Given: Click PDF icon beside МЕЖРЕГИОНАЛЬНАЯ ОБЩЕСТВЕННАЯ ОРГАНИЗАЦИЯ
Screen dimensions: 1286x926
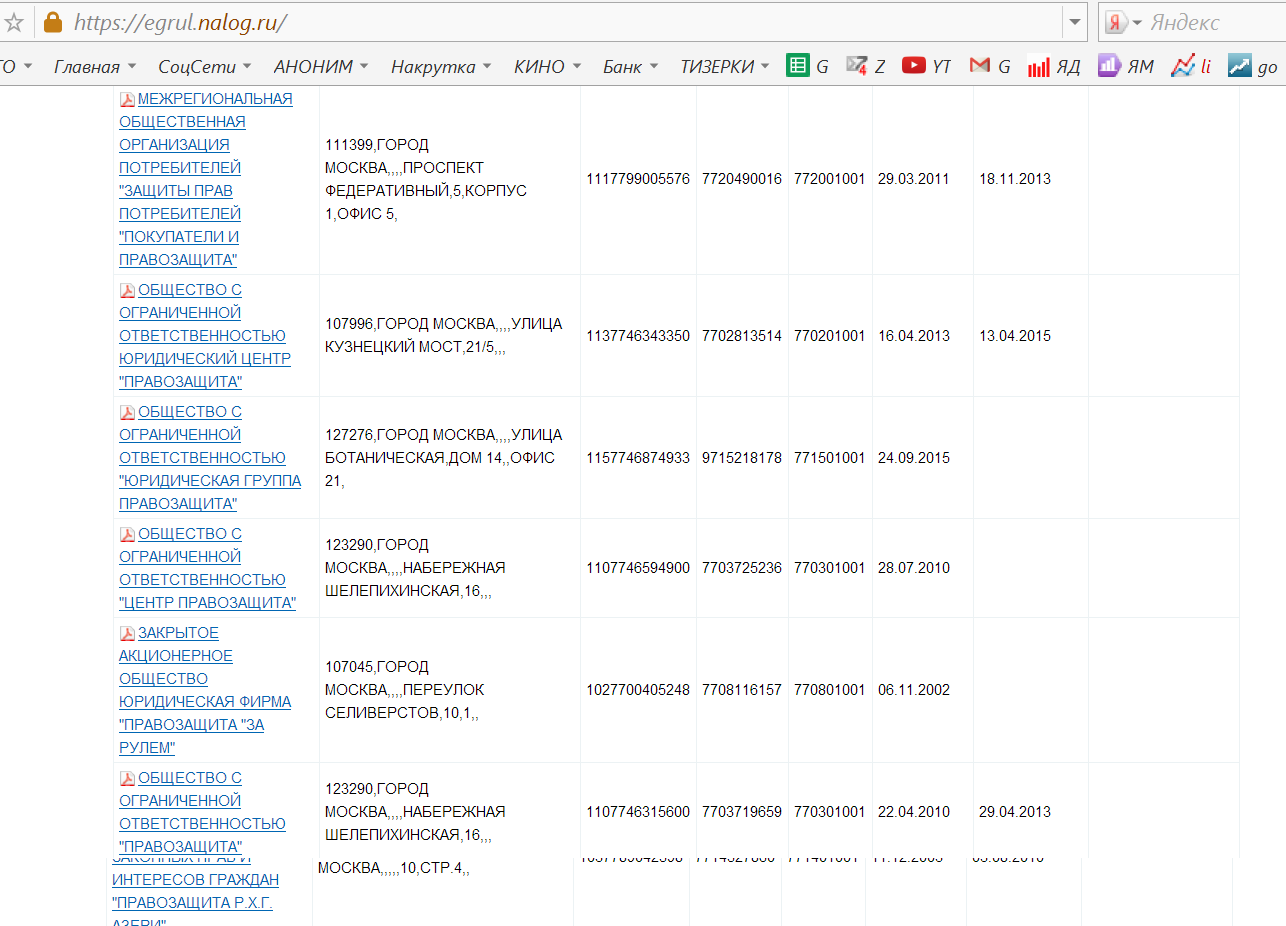Looking at the screenshot, I should tap(127, 99).
